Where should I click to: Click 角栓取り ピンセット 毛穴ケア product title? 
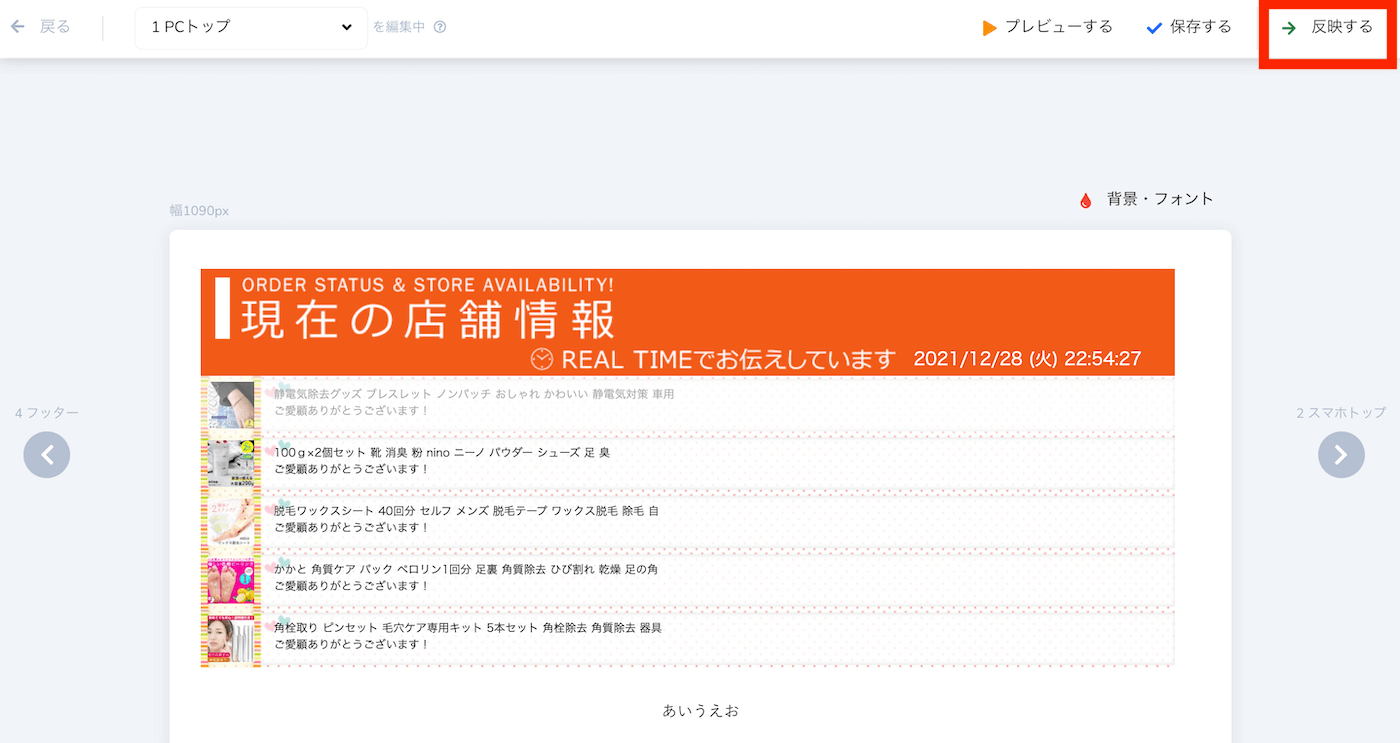pos(468,628)
